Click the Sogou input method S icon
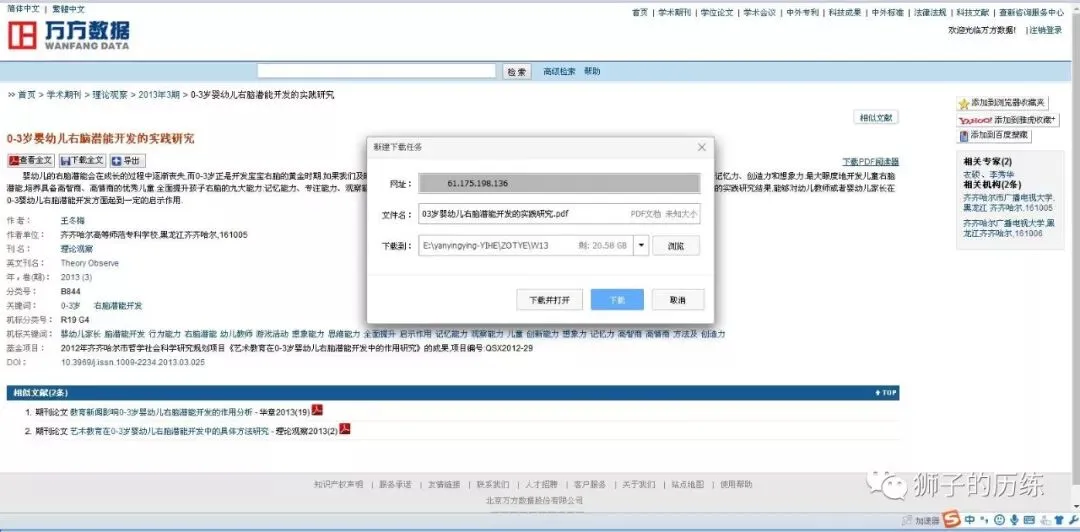This screenshot has width=1080, height=532. (x=952, y=519)
